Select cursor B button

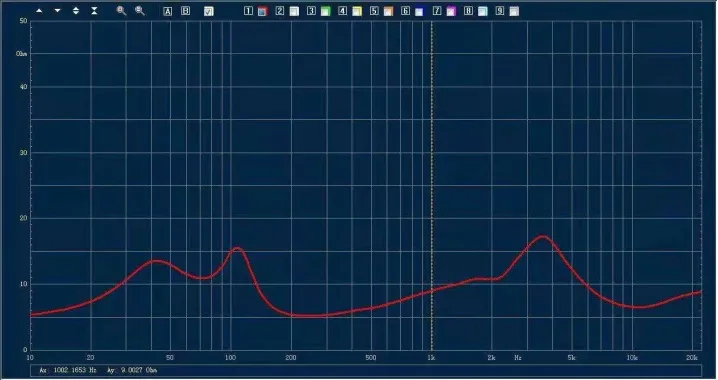pyautogui.click(x=185, y=11)
